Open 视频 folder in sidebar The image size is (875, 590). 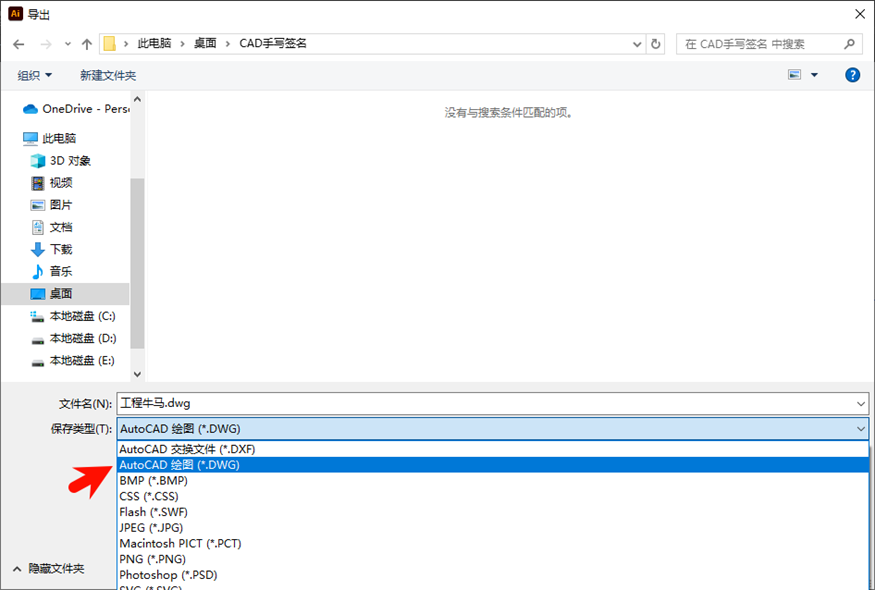coord(51,183)
